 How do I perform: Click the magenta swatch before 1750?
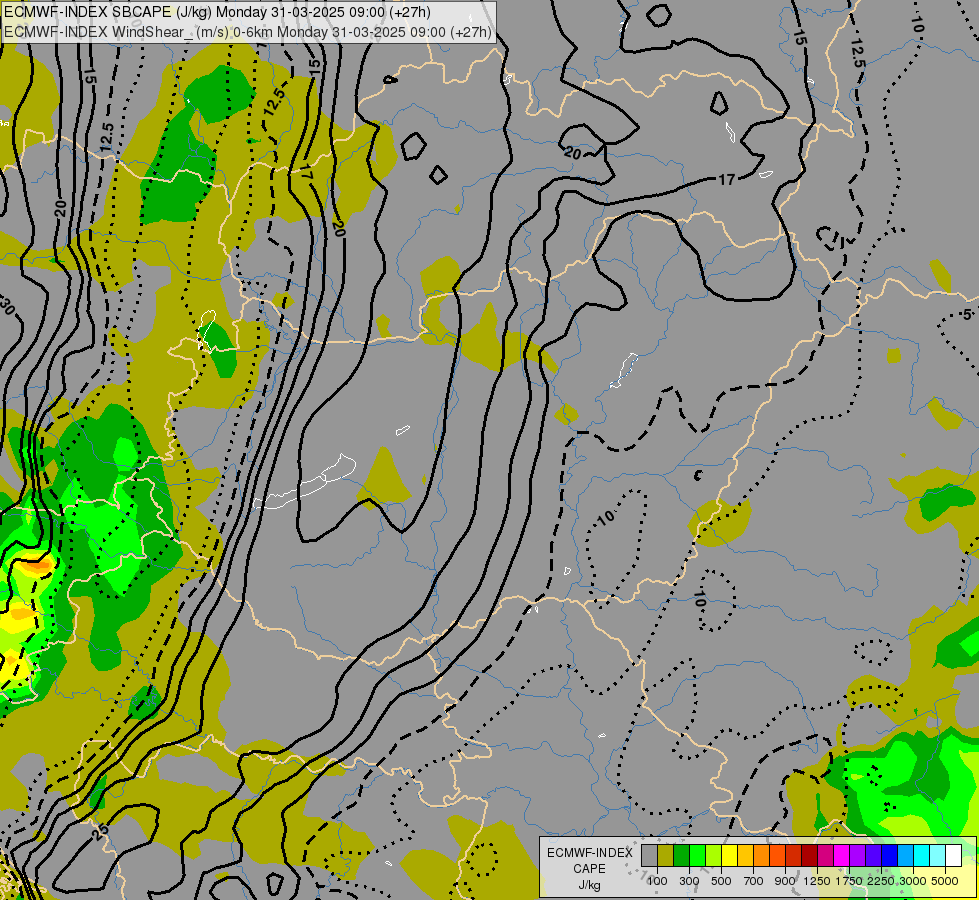tap(842, 855)
